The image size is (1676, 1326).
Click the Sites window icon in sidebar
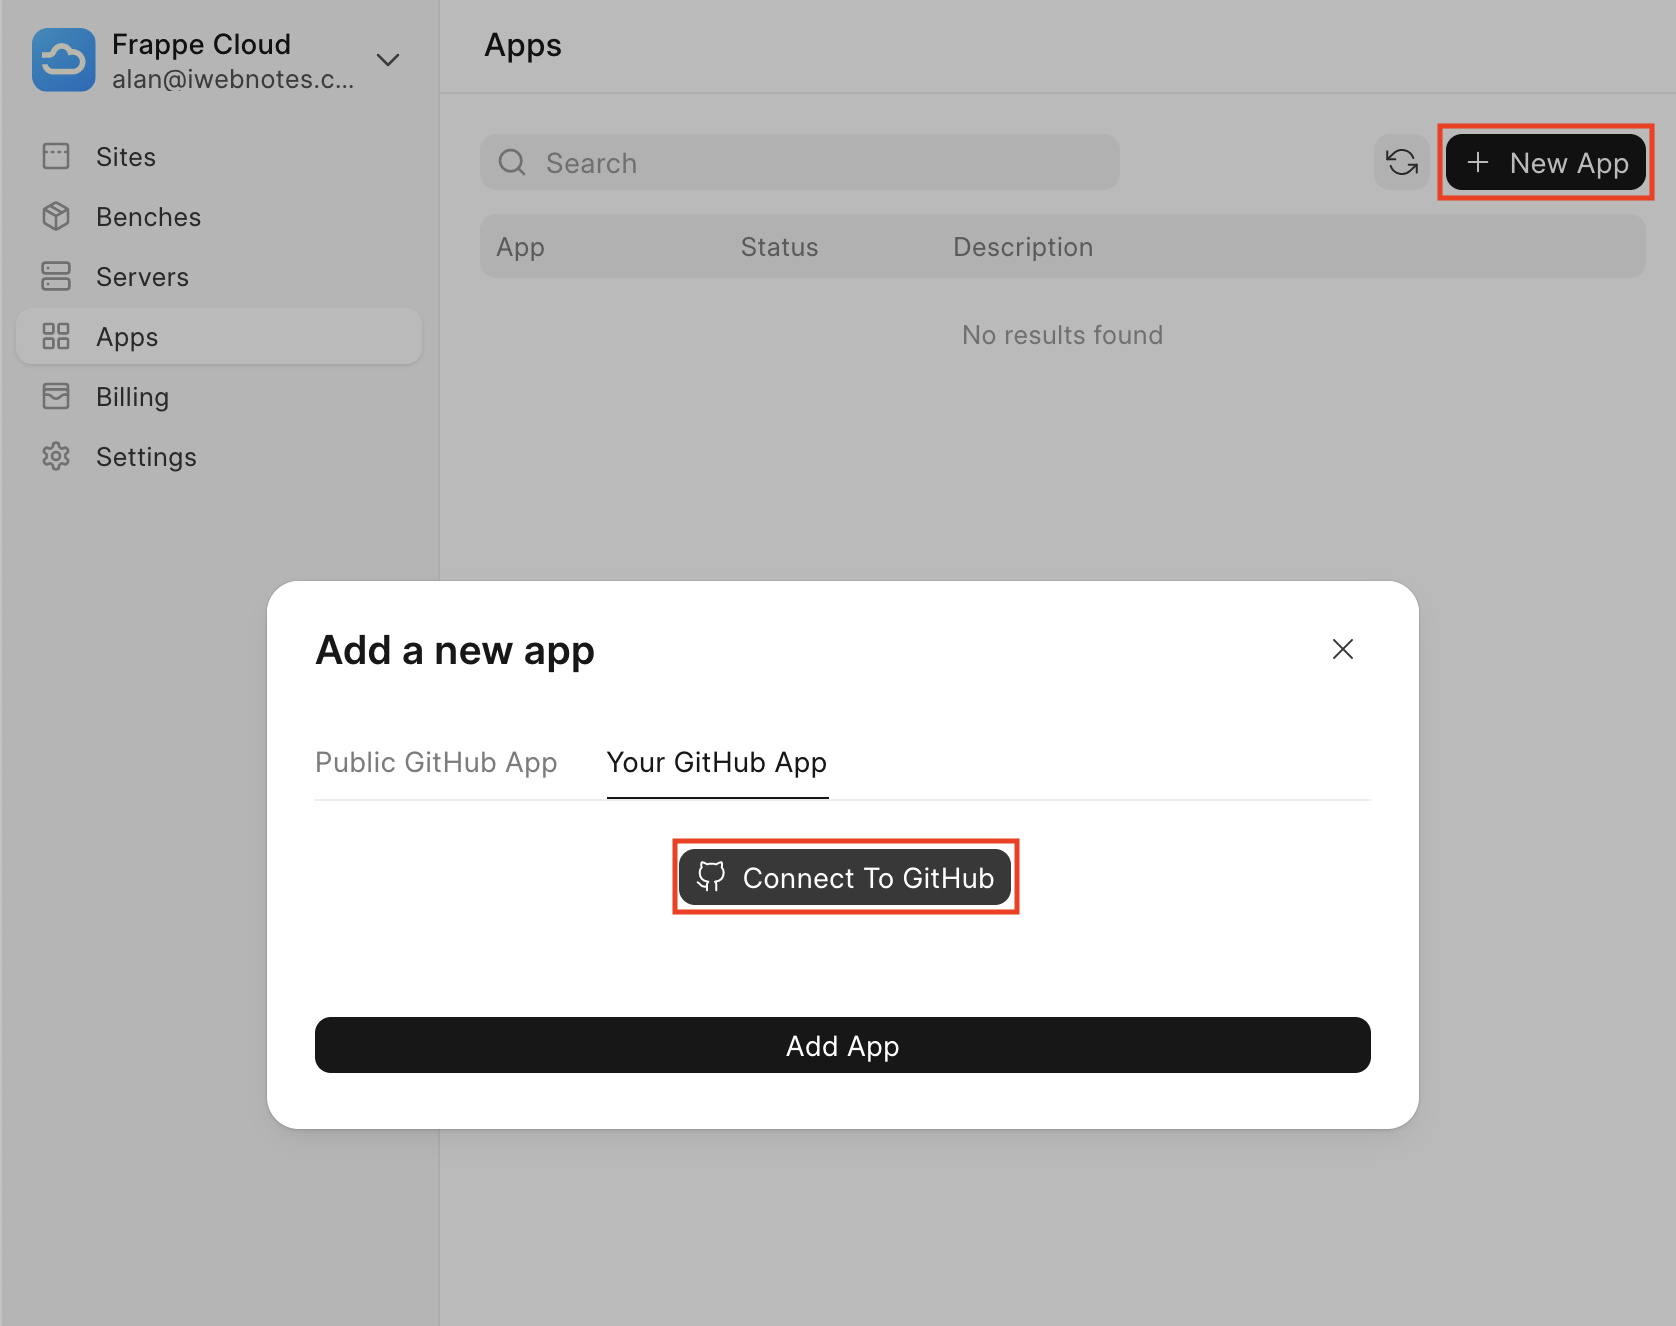click(56, 157)
